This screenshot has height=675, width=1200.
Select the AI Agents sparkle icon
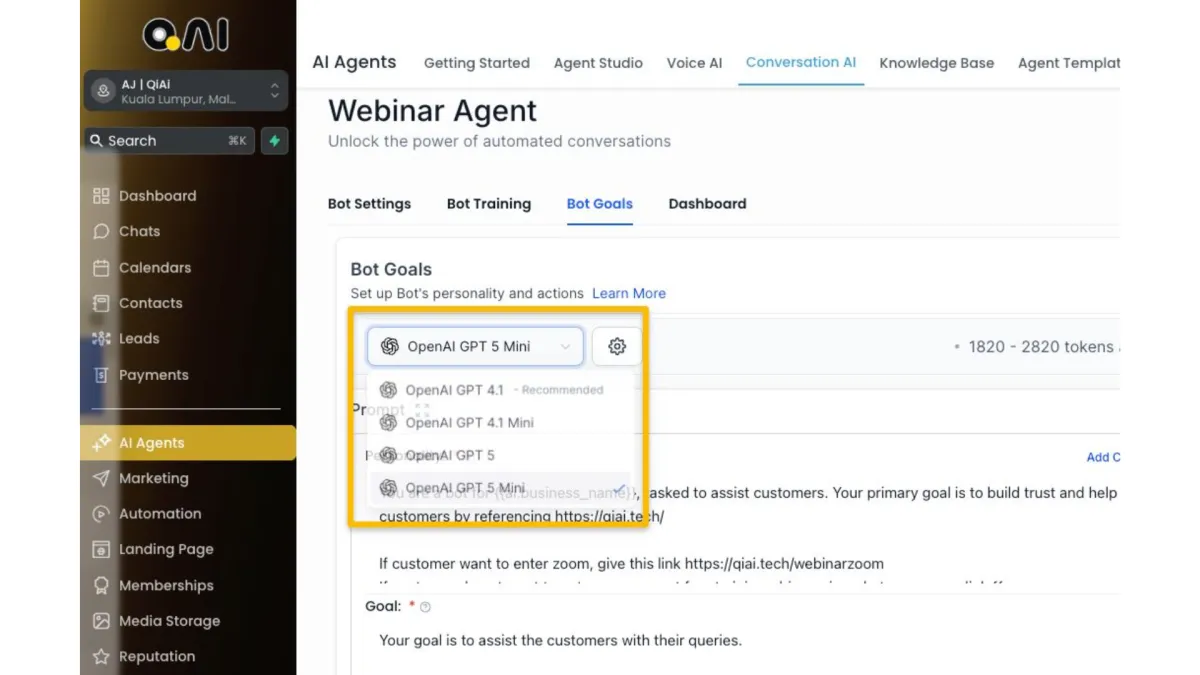(x=101, y=443)
